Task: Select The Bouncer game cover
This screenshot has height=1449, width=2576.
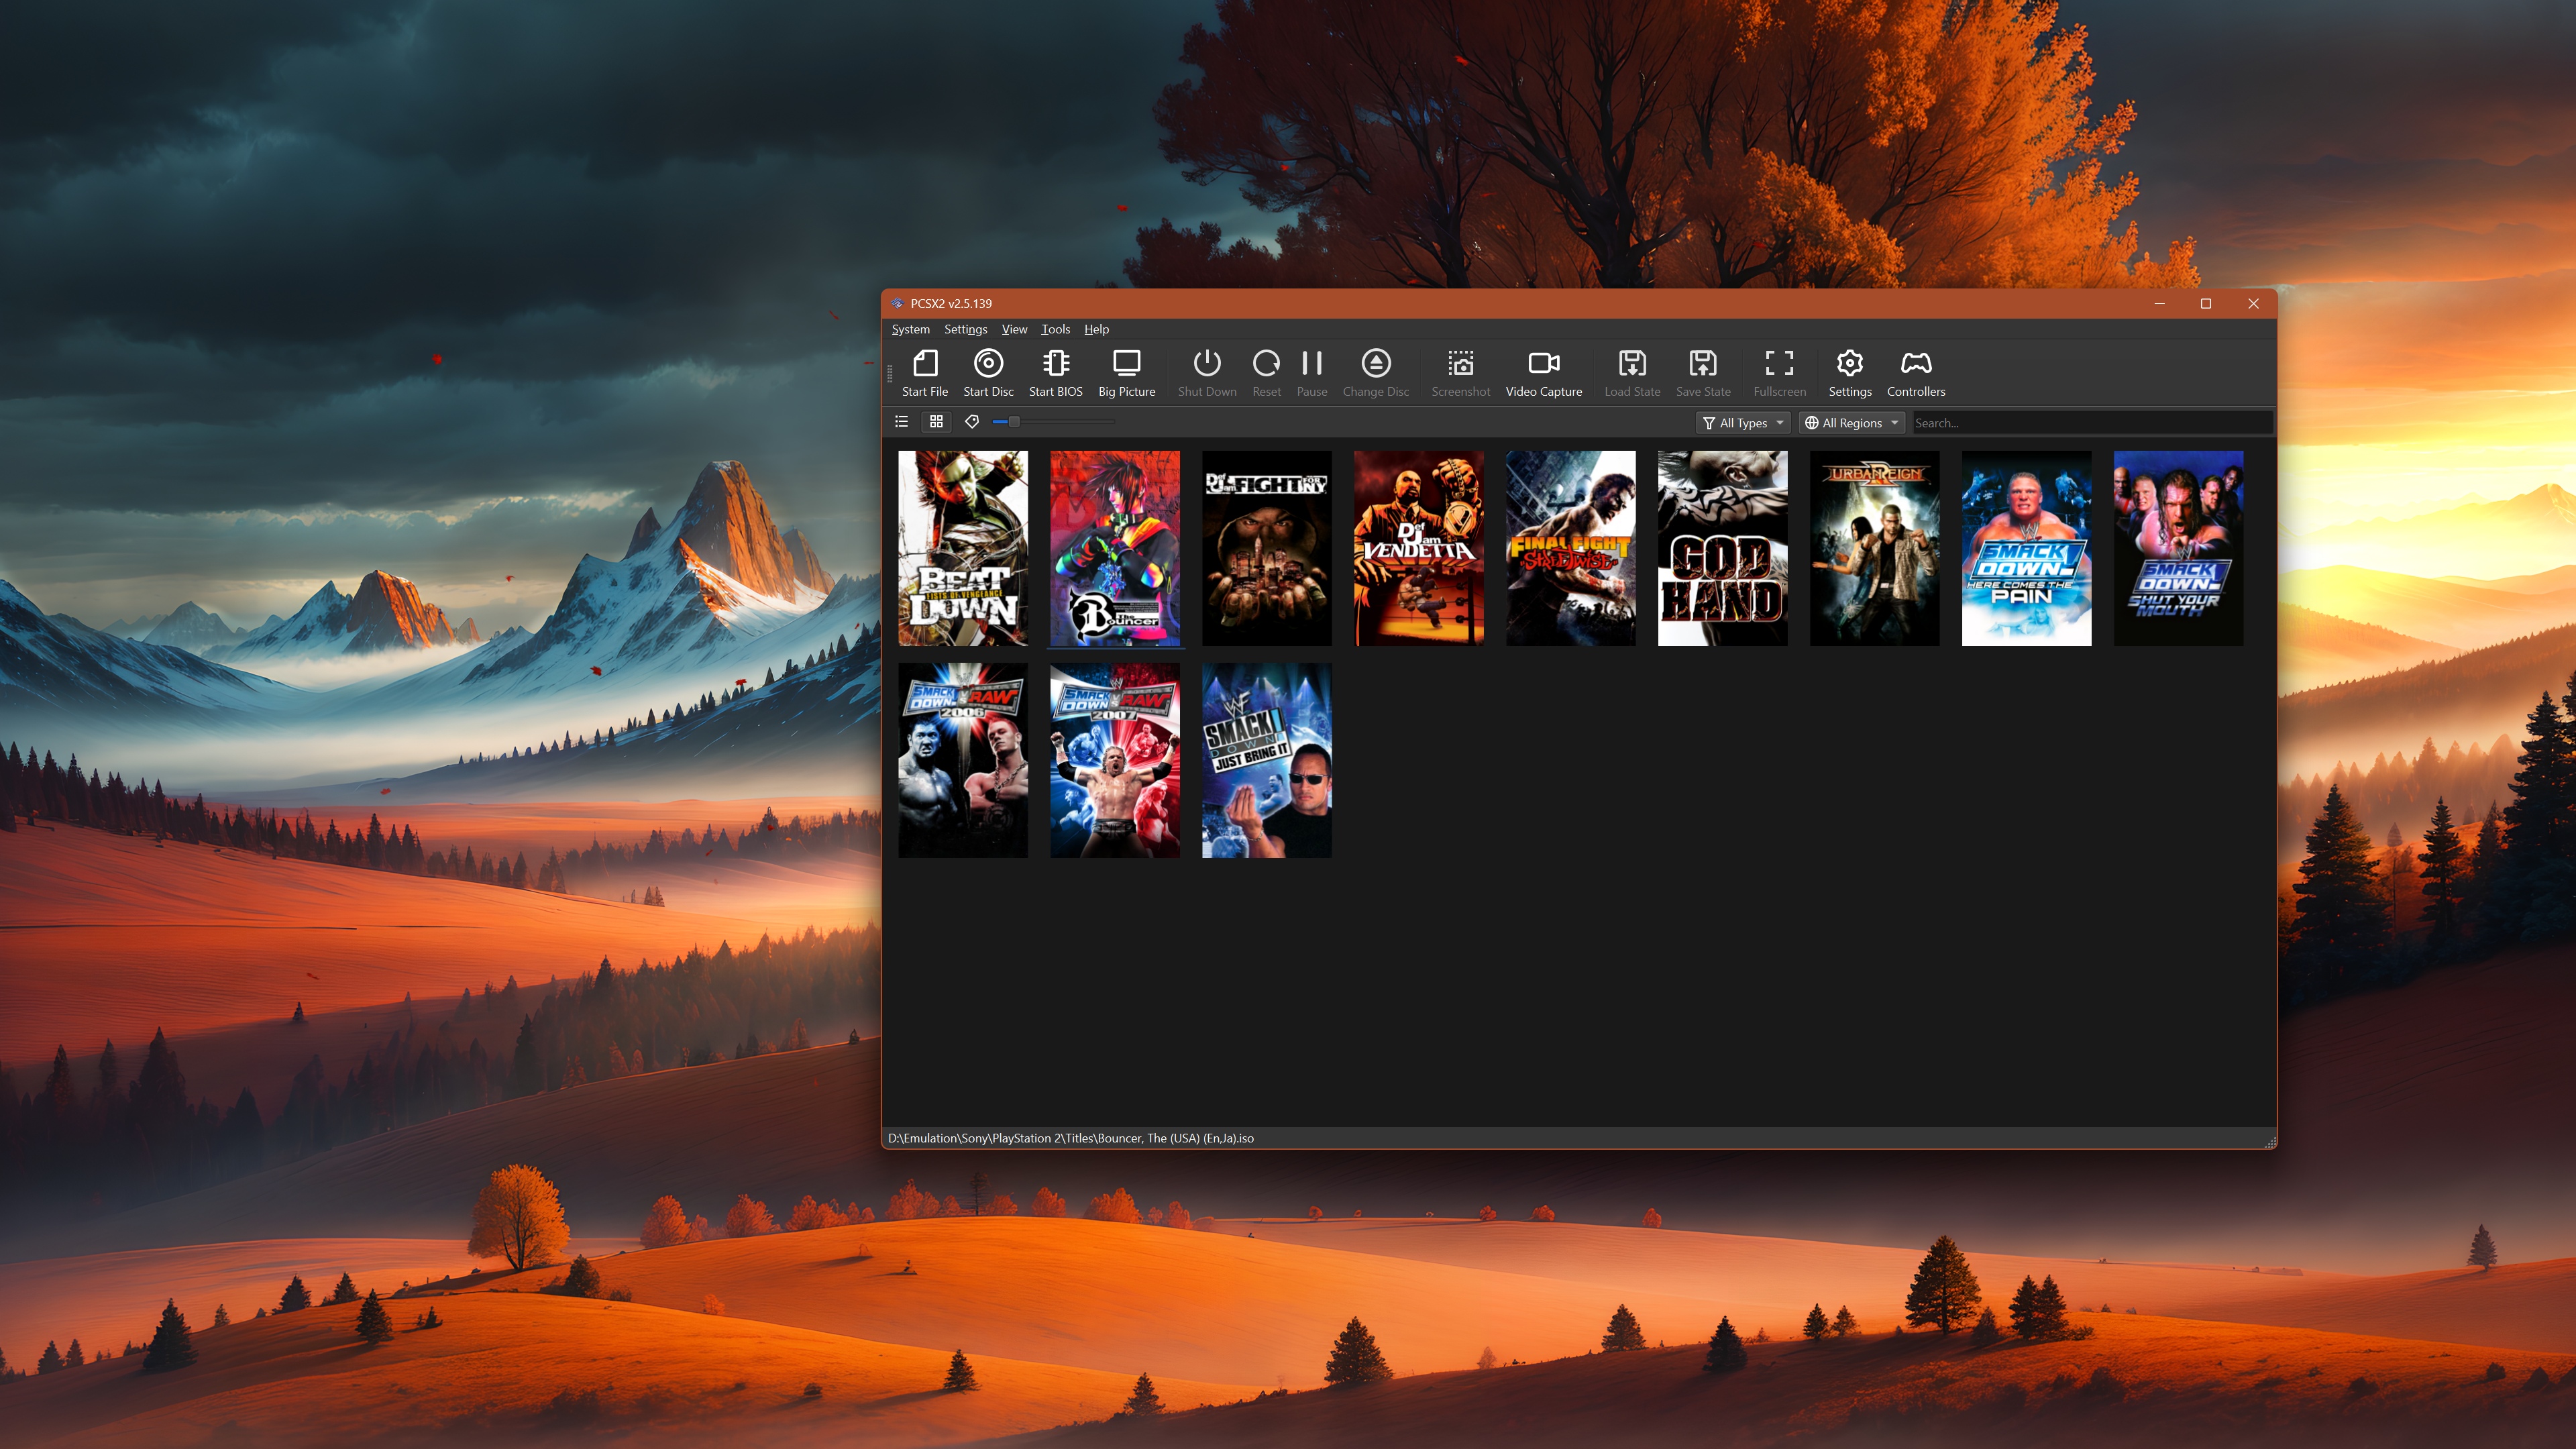Action: tap(1114, 548)
